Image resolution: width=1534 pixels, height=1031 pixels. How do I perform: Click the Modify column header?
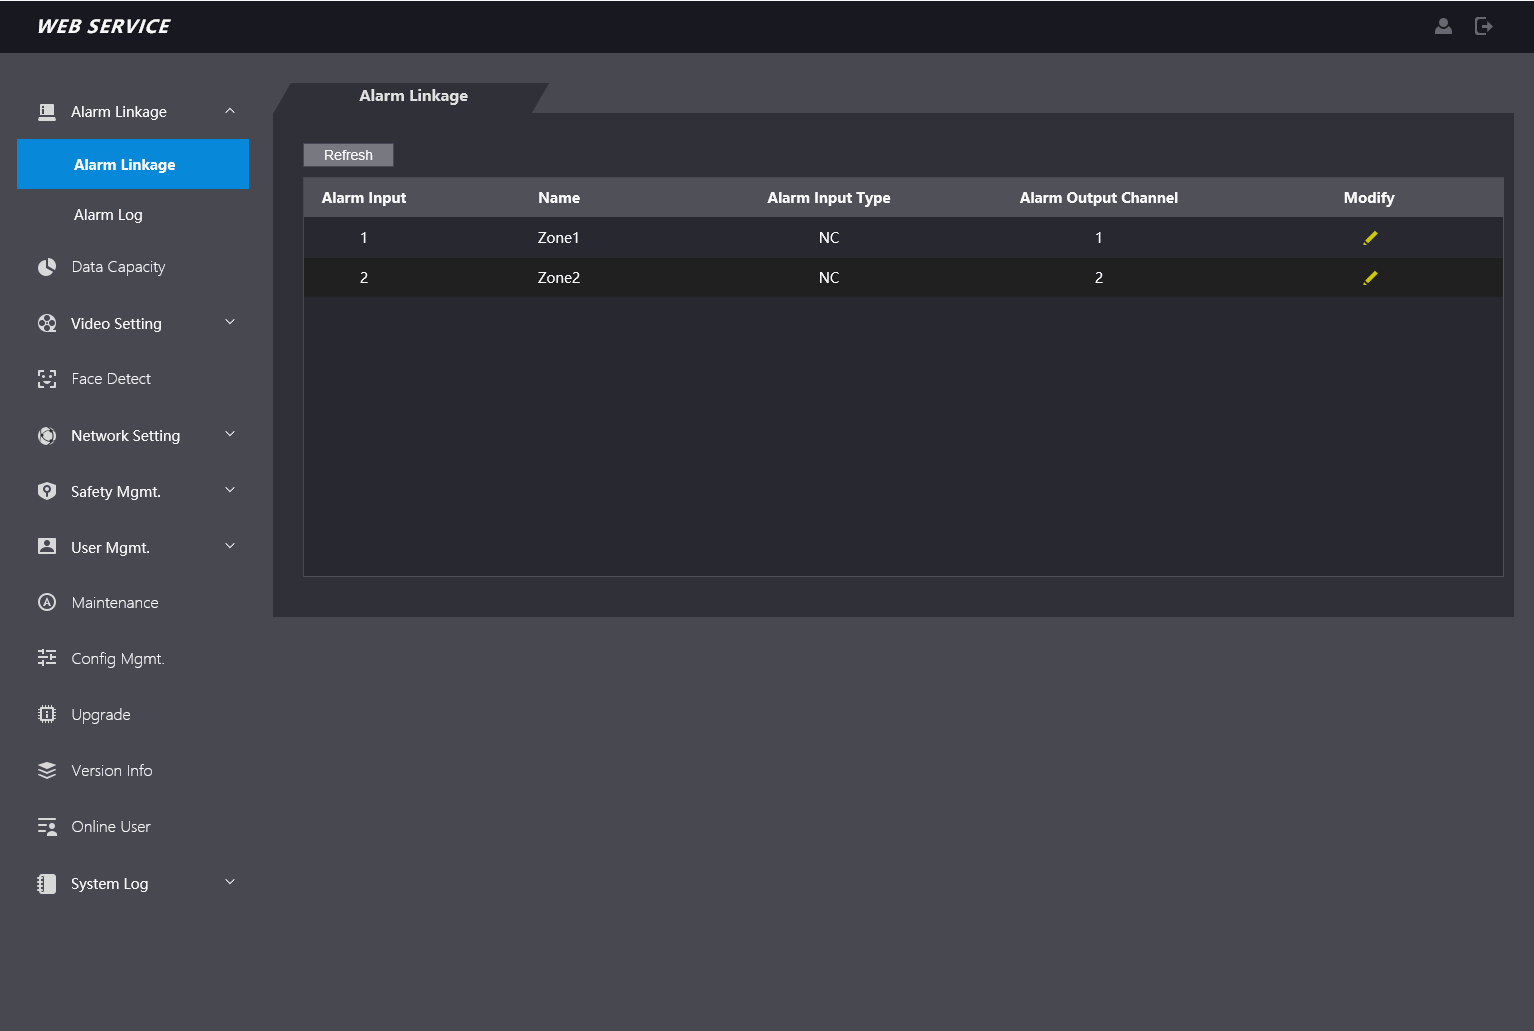(1369, 198)
